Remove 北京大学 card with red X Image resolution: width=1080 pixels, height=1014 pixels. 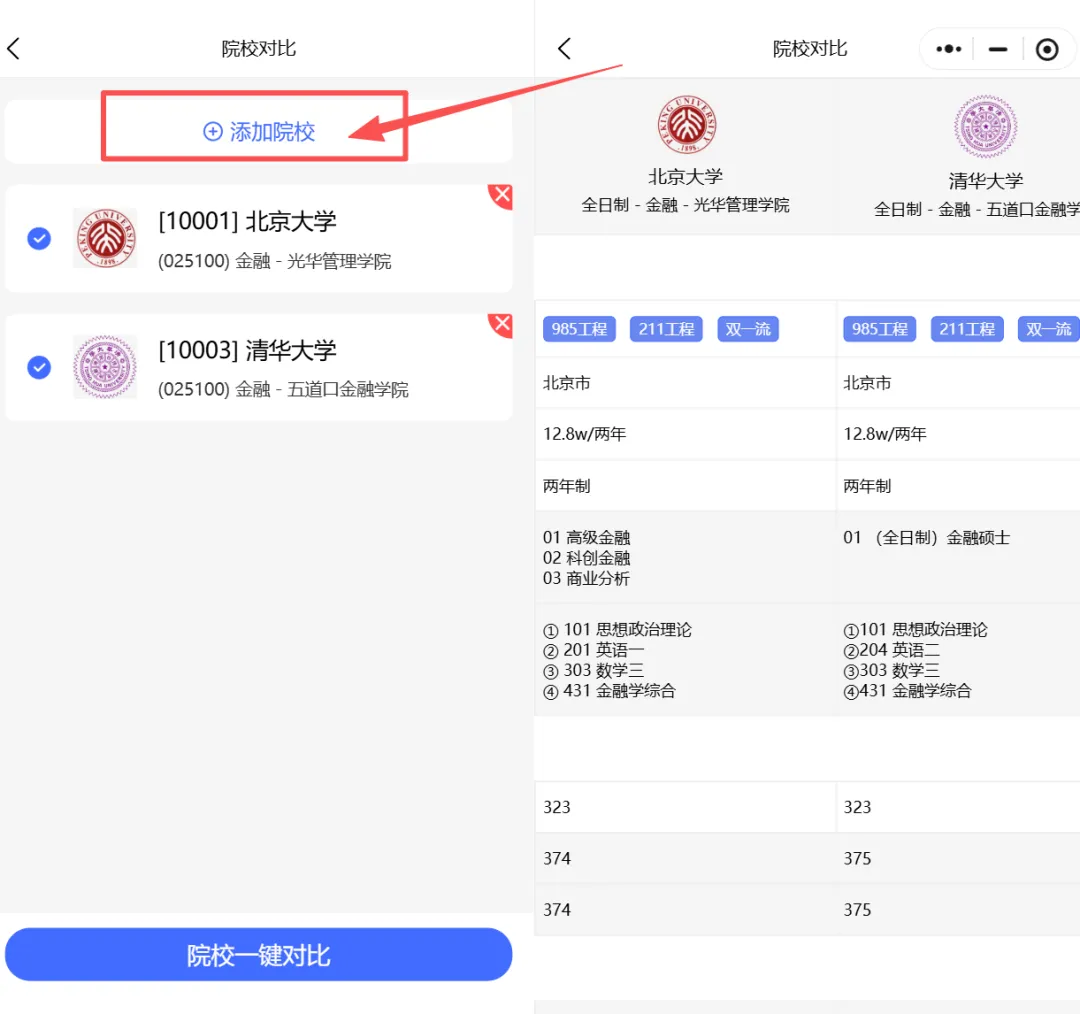[501, 196]
